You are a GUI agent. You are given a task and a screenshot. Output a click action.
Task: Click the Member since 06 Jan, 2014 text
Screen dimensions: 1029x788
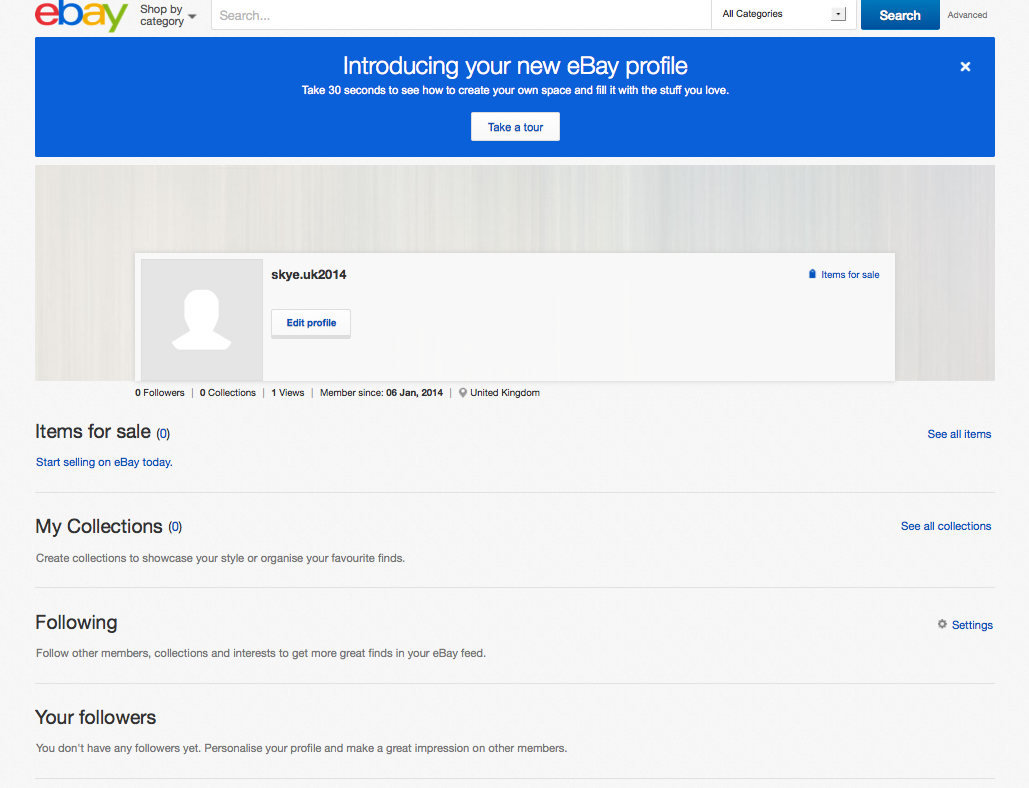[x=381, y=392]
